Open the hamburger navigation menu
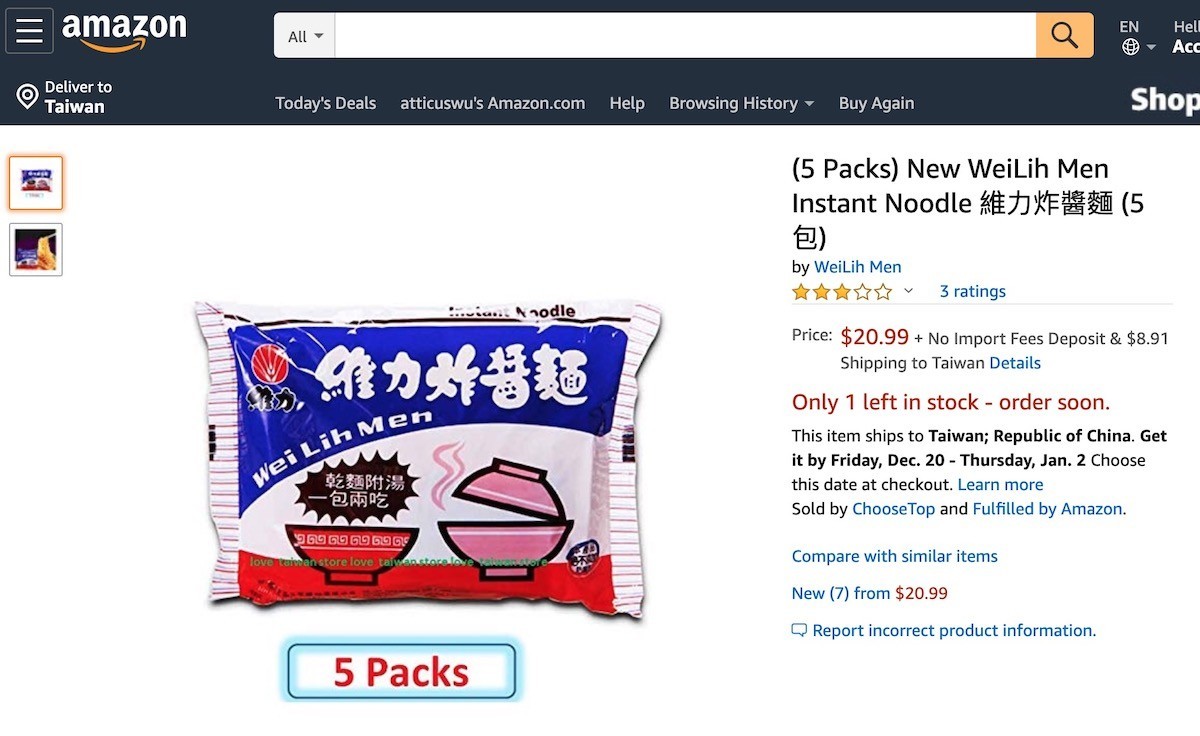The width and height of the screenshot is (1200, 736). [29, 31]
